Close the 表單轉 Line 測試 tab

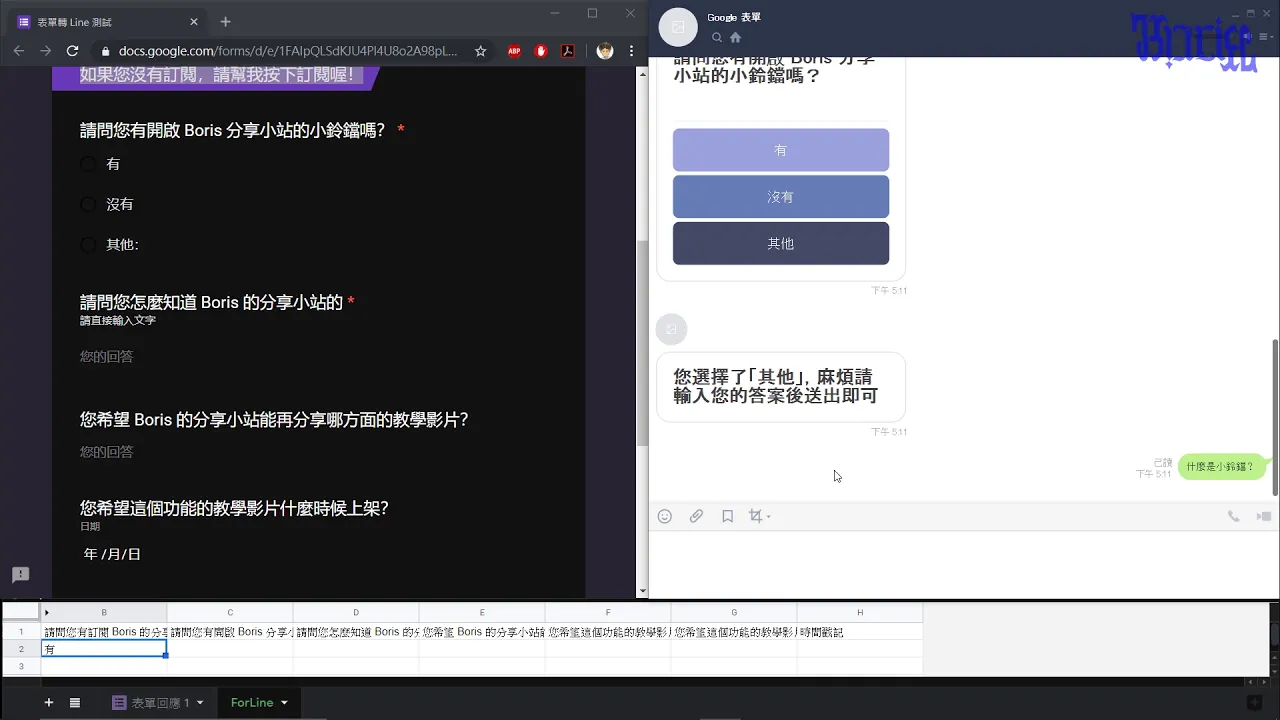click(194, 21)
